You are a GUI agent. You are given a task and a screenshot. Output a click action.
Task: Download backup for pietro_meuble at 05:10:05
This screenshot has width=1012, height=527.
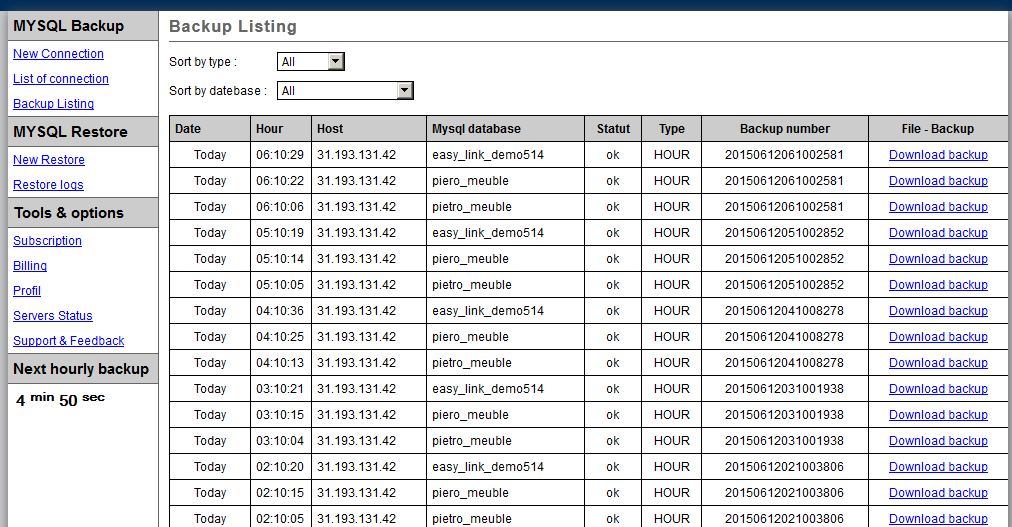pos(938,285)
